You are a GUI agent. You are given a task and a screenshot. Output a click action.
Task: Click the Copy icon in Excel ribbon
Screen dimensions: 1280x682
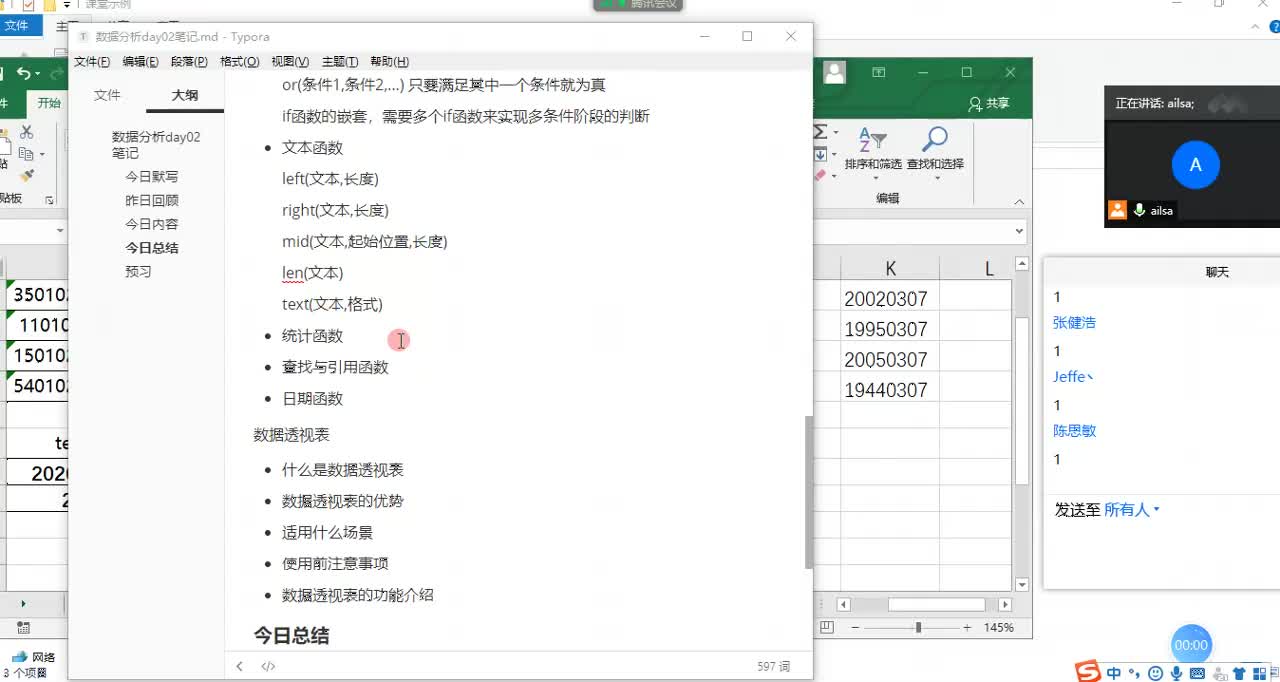[26, 154]
